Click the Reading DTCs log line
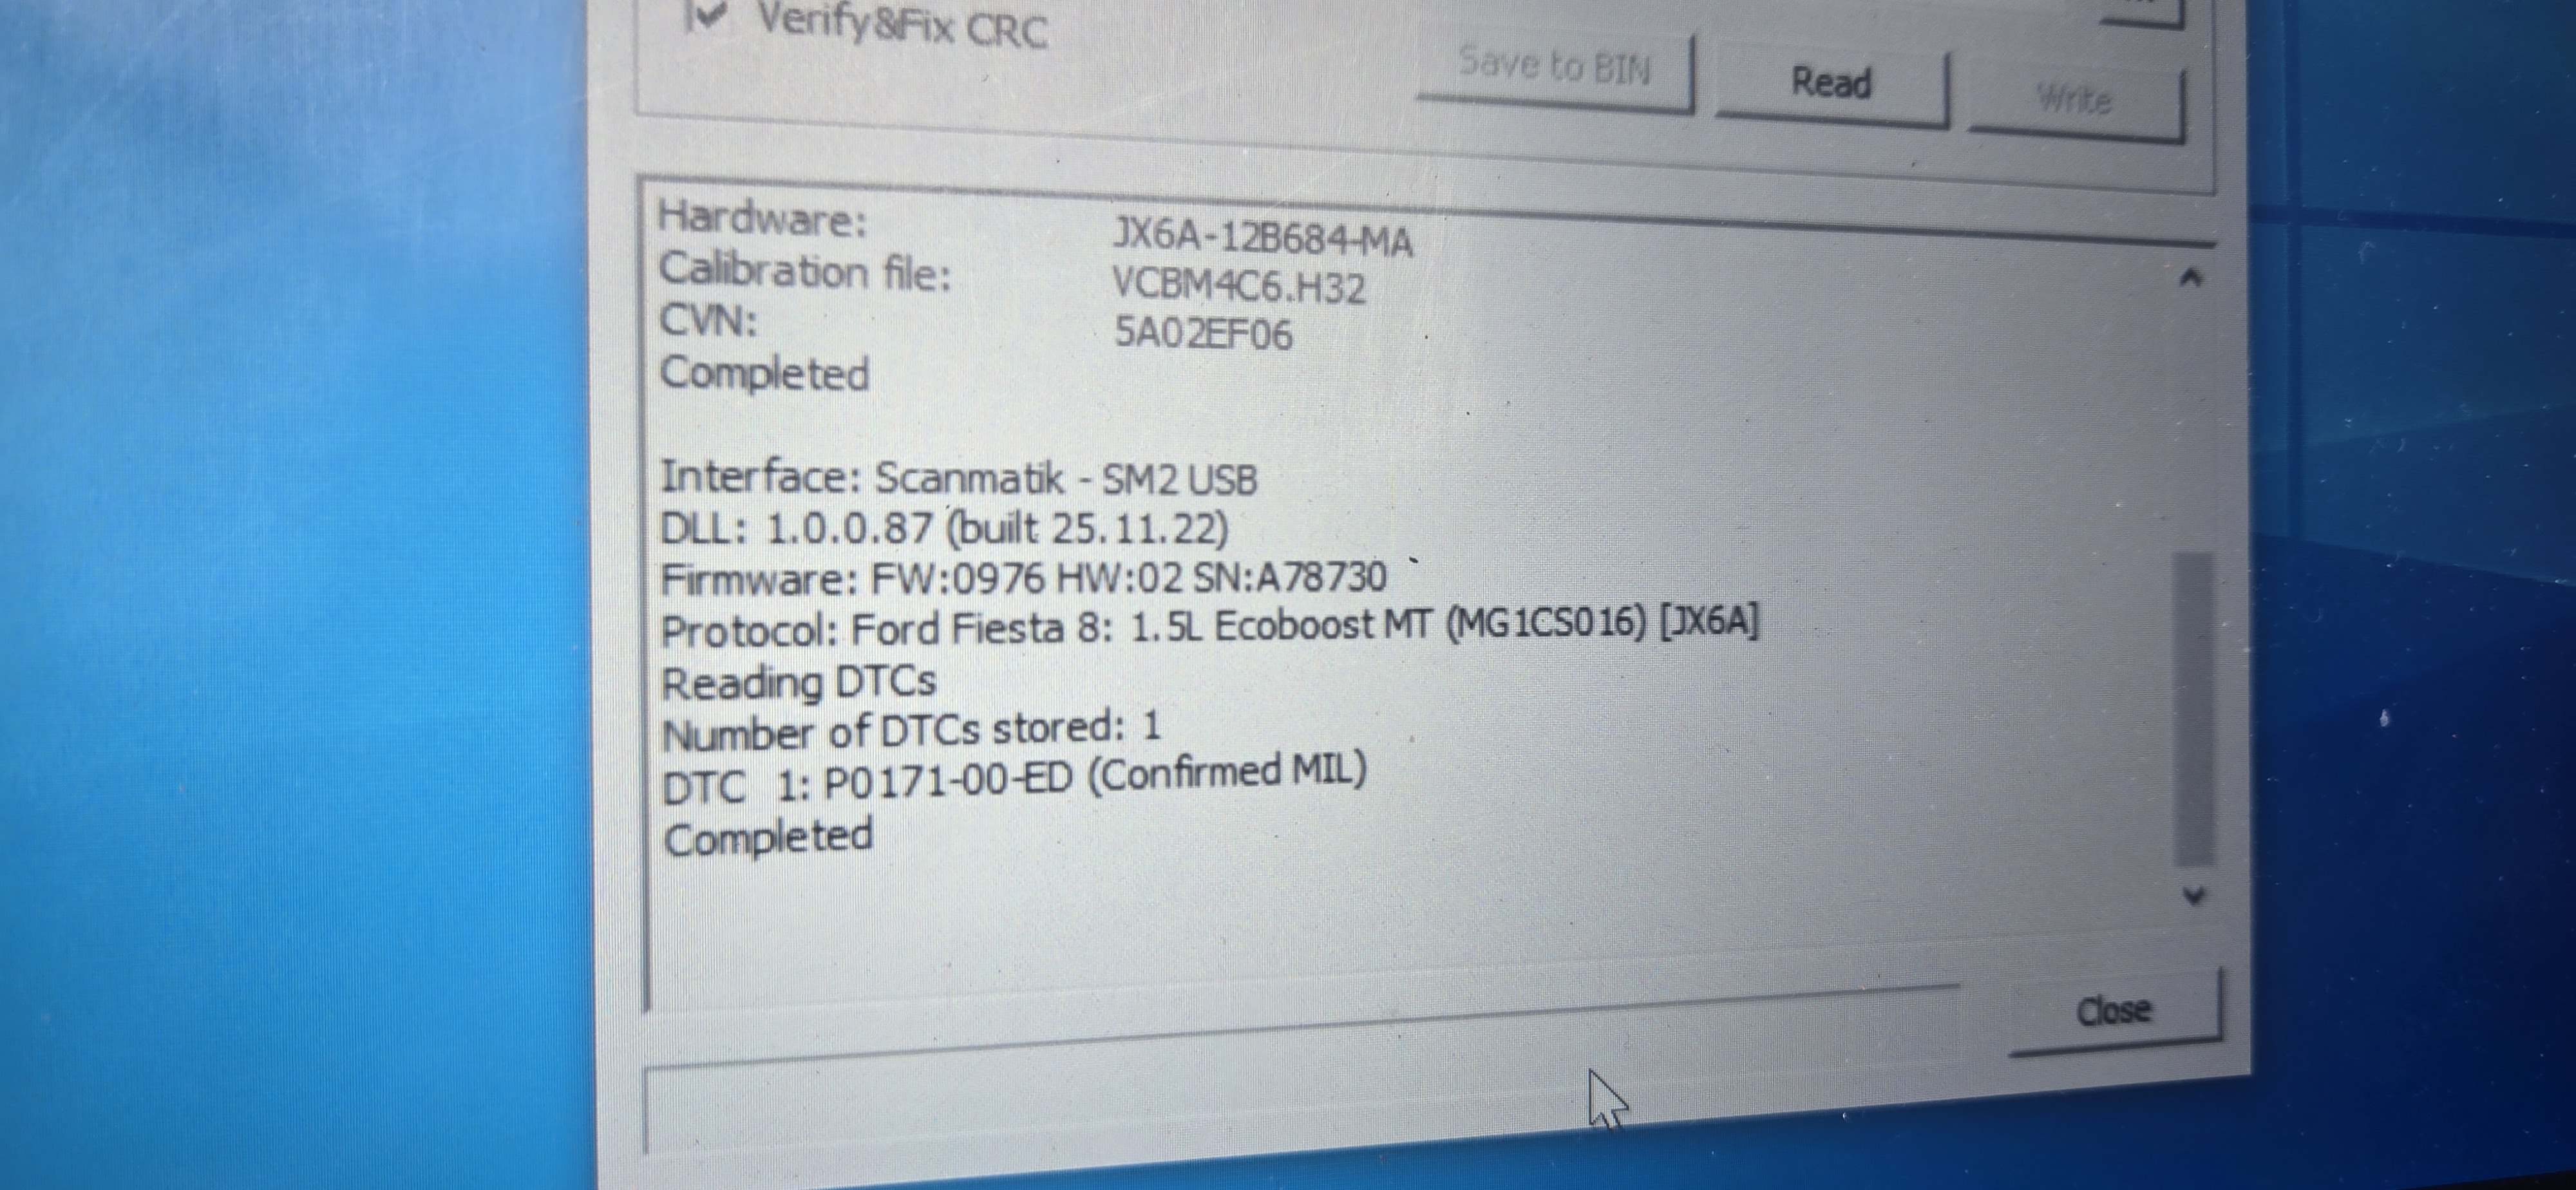This screenshot has height=1190, width=2576. 799,683
